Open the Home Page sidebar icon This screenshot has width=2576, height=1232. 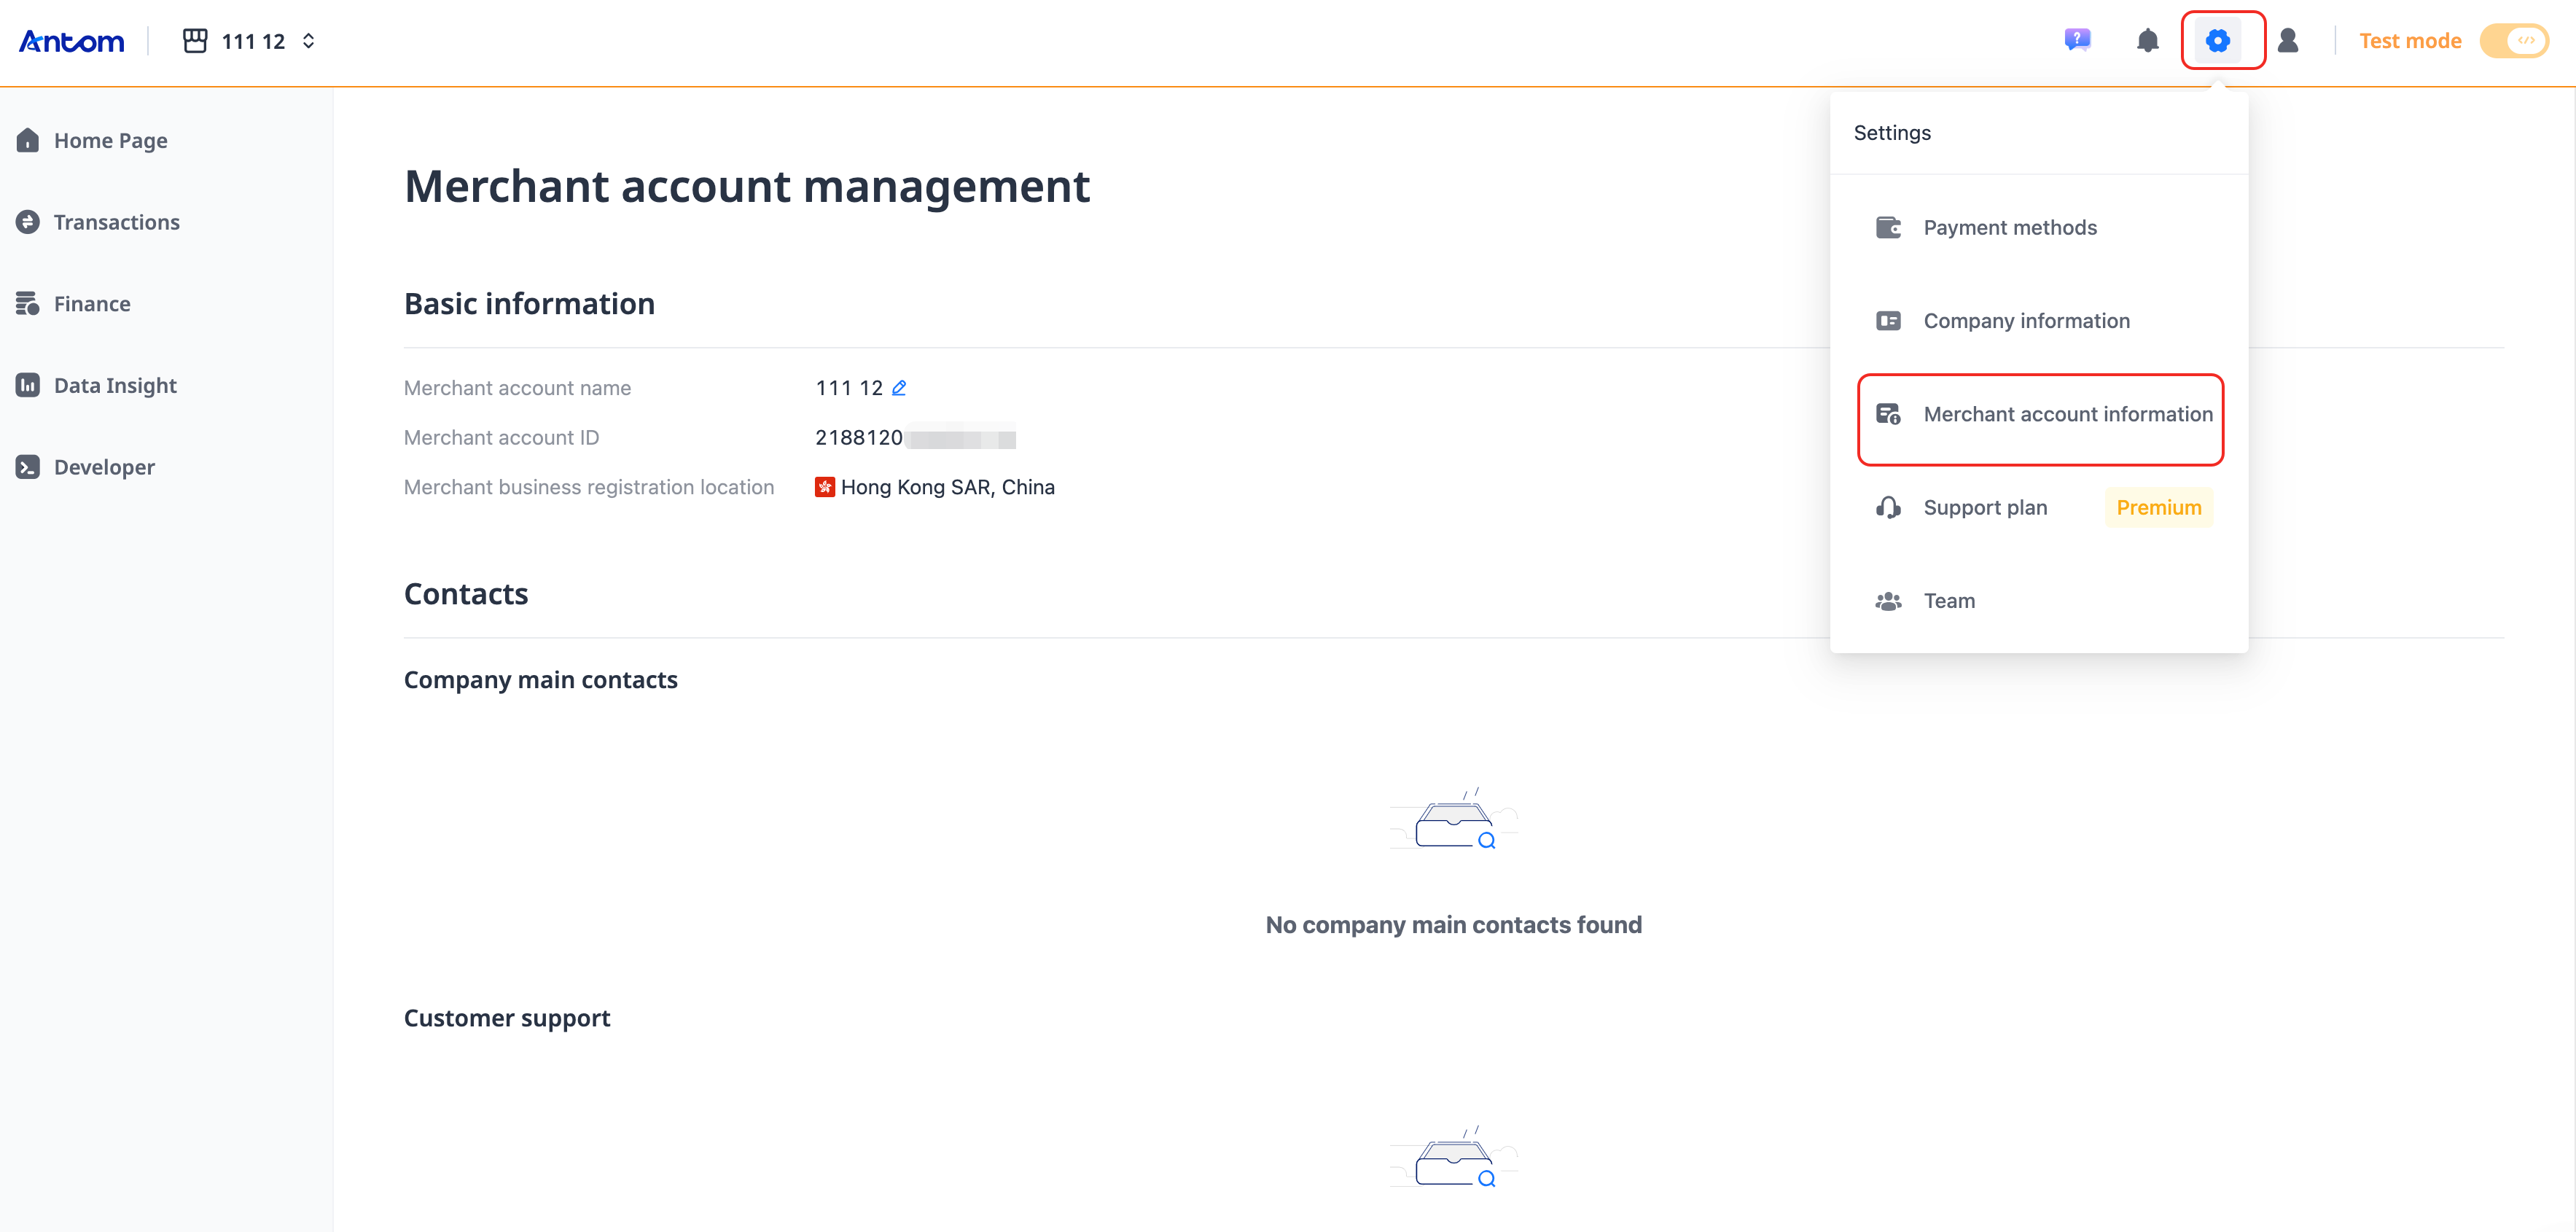[28, 140]
